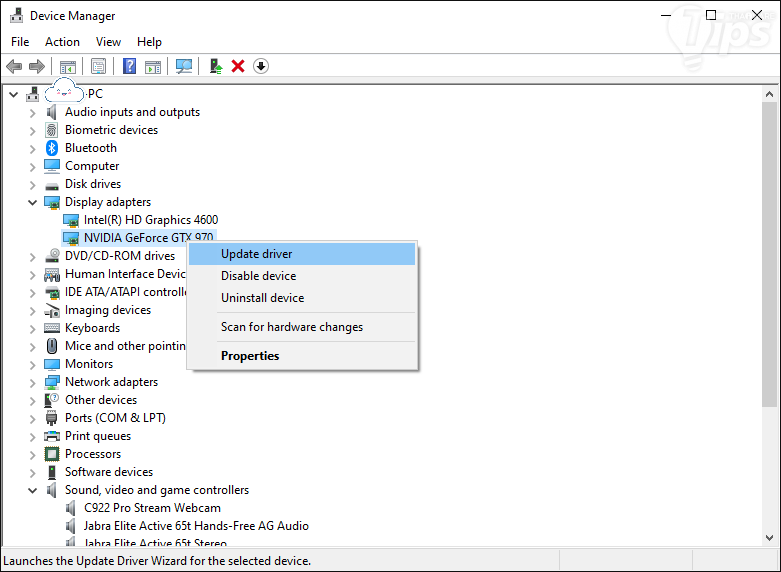Collapse the Display adapters category
This screenshot has width=781, height=572.
tap(32, 202)
